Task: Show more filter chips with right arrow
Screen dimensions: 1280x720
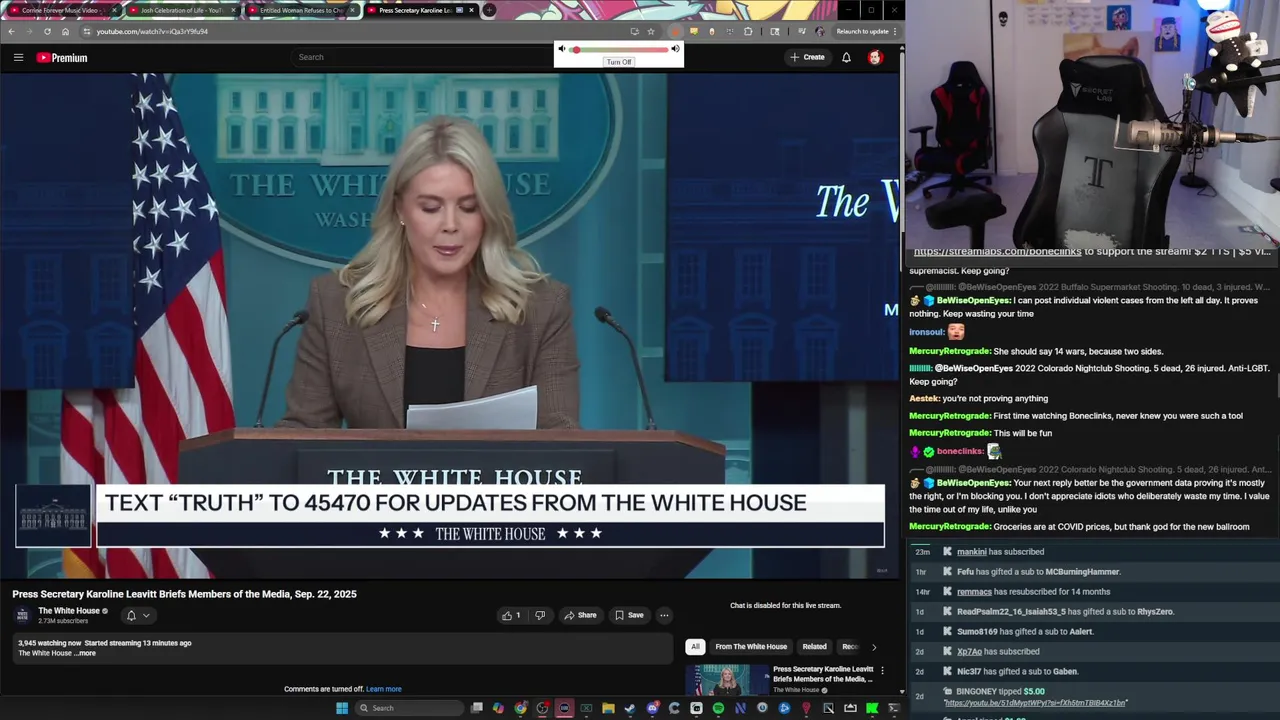Action: tap(874, 647)
